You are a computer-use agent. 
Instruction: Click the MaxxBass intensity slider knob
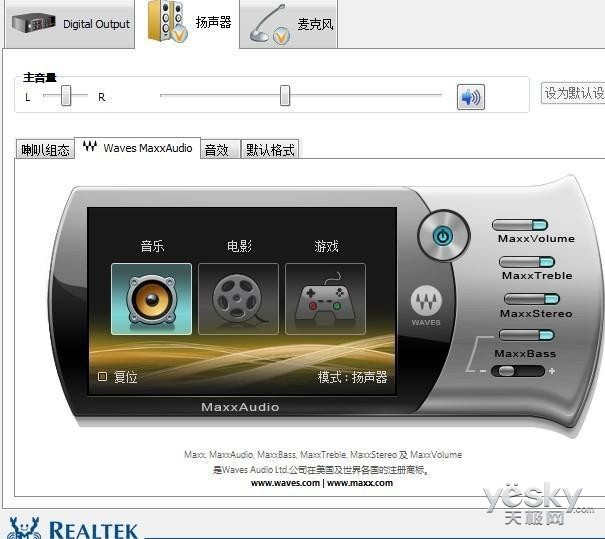pyautogui.click(x=506, y=371)
